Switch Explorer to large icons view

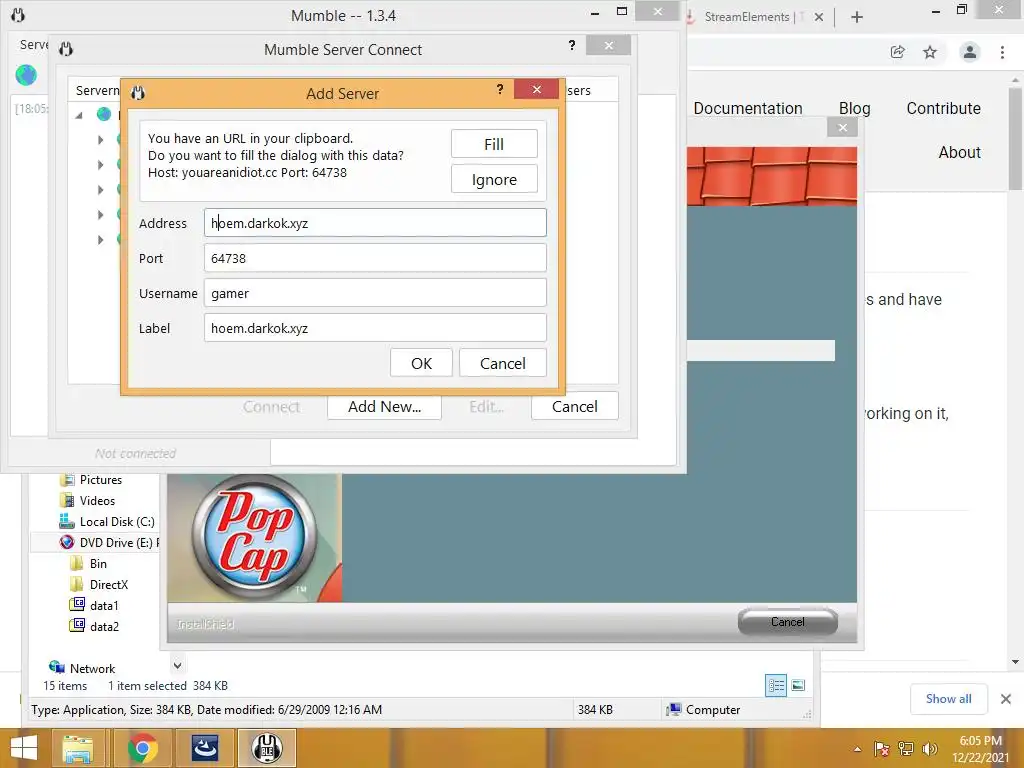point(798,685)
